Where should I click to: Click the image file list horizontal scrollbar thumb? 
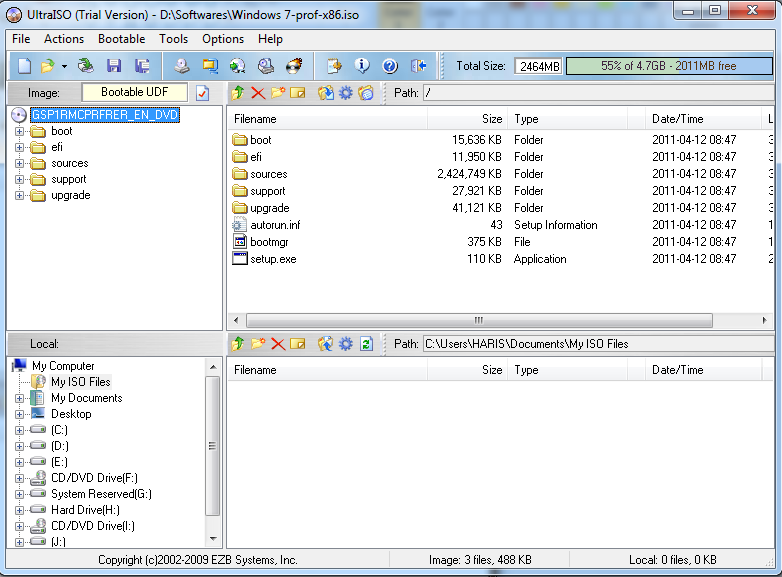click(479, 320)
